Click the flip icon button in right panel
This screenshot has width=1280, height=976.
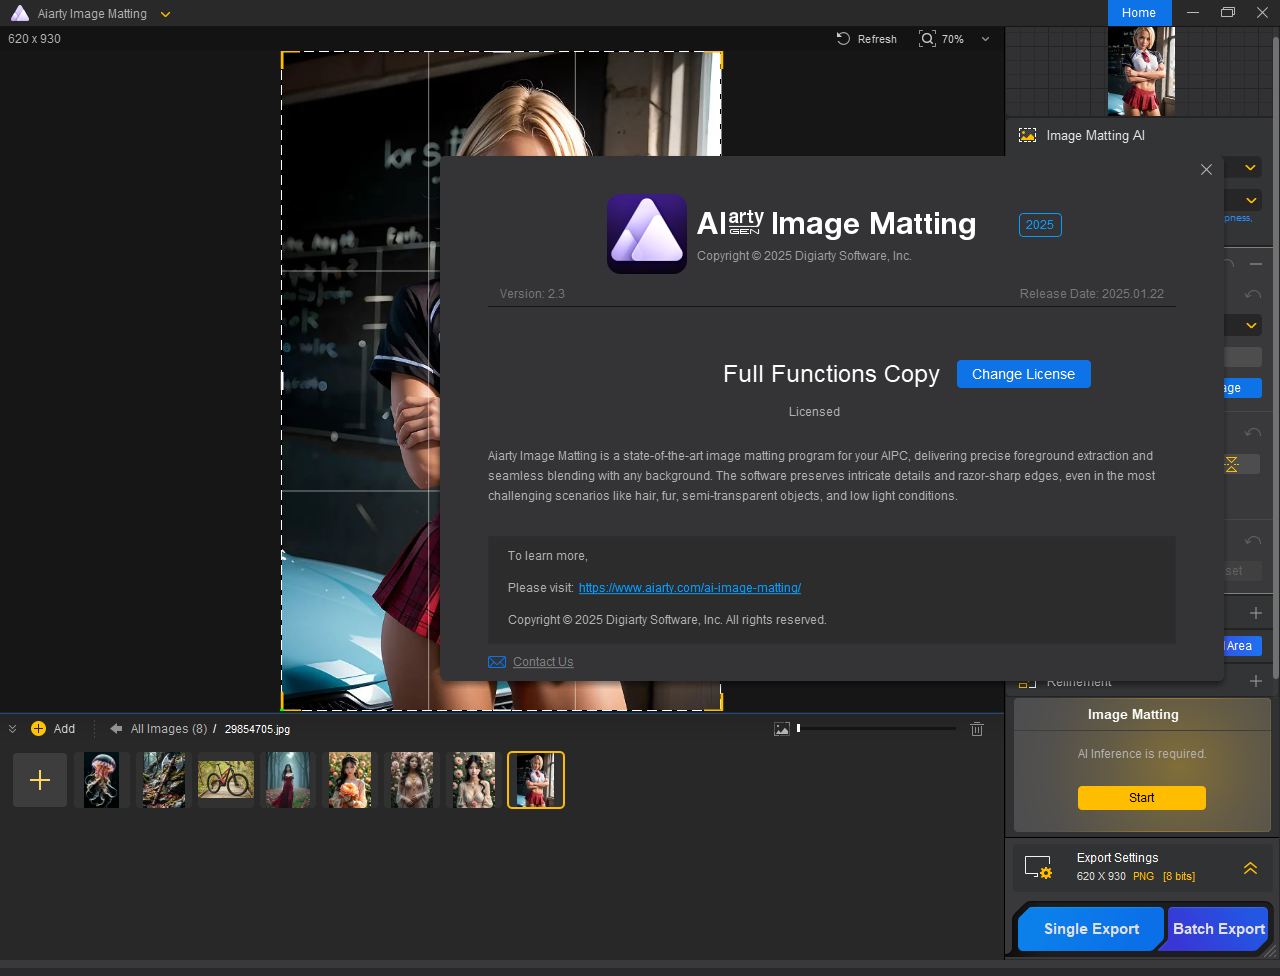1231,464
